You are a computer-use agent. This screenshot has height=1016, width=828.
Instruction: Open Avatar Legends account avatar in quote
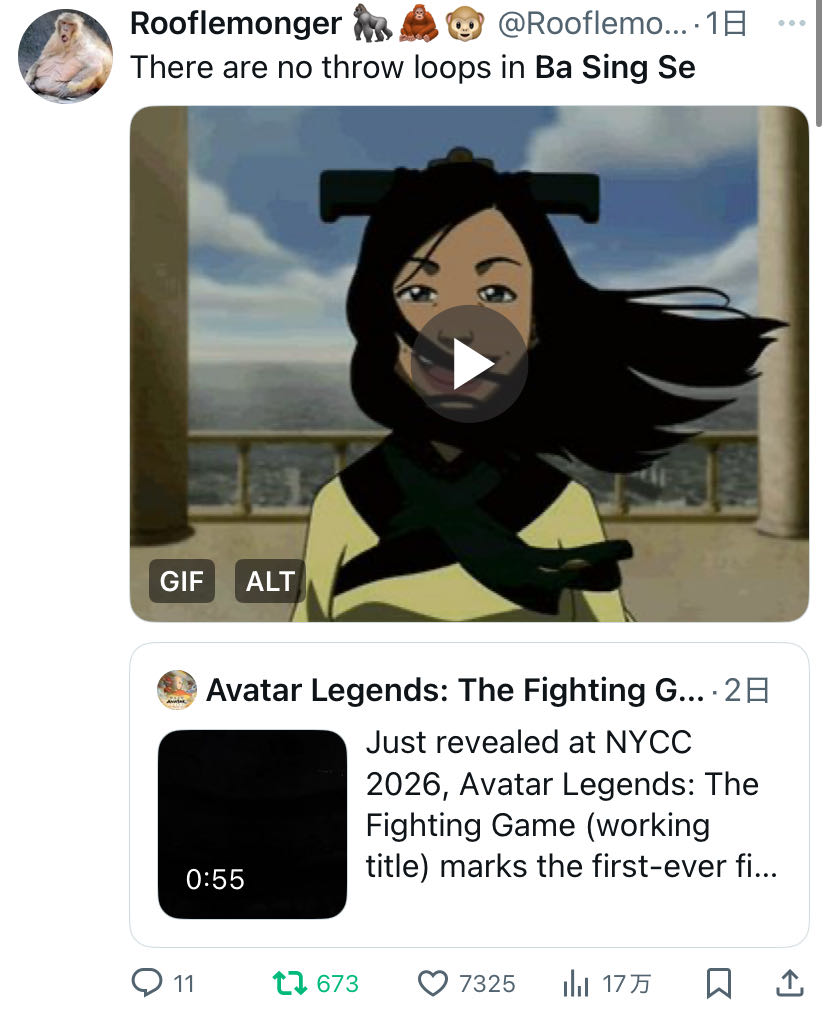pyautogui.click(x=177, y=690)
